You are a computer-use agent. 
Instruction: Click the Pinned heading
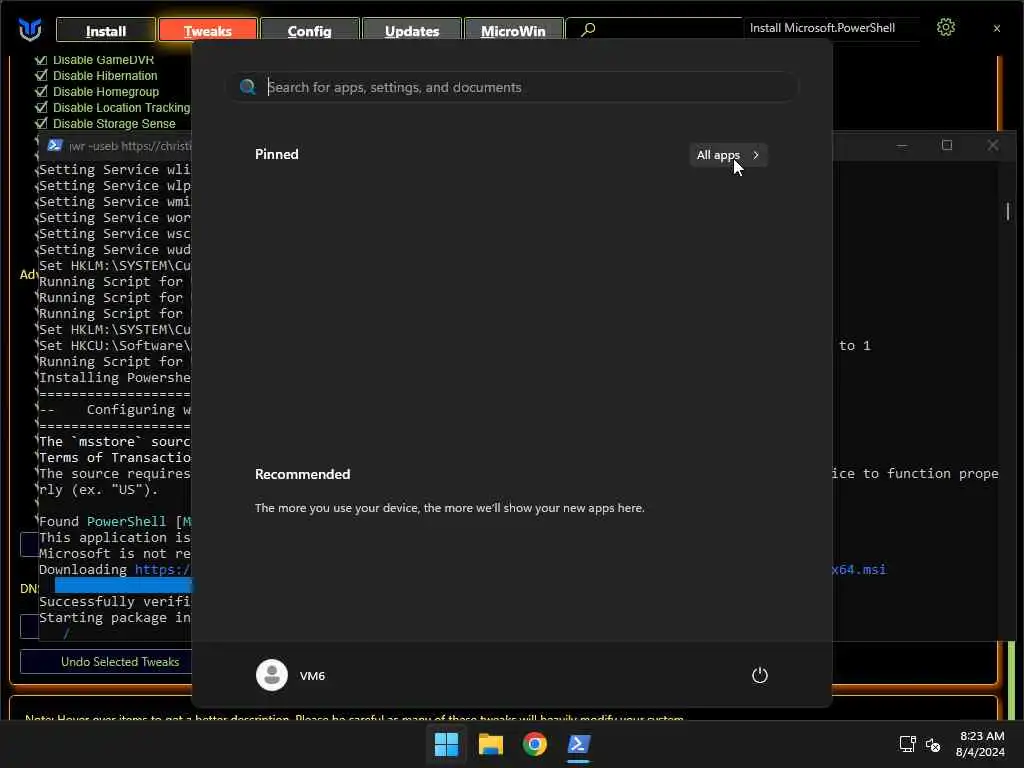tap(277, 154)
